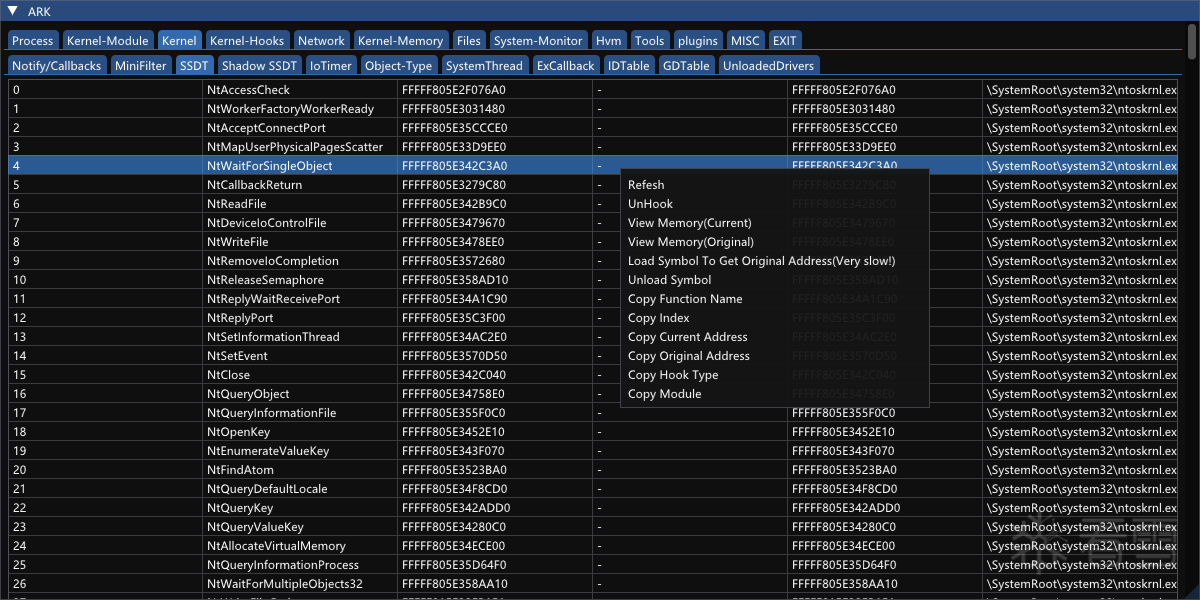
Task: Open the Kernel-Hooks tab
Action: 247,41
